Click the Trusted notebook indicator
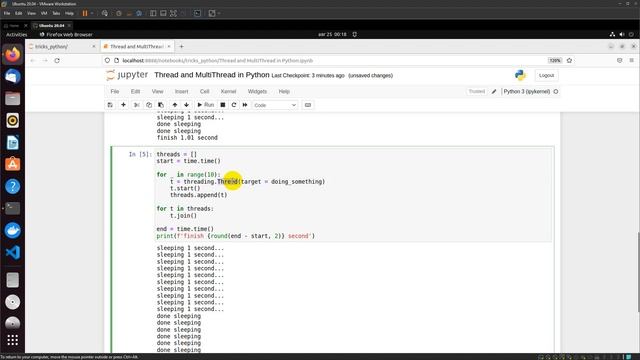Image resolution: width=640 pixels, height=360 pixels. click(476, 91)
